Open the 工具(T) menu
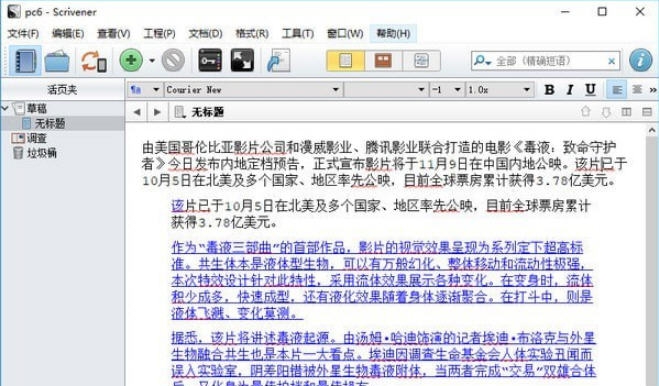The height and width of the screenshot is (386, 659). [298, 33]
